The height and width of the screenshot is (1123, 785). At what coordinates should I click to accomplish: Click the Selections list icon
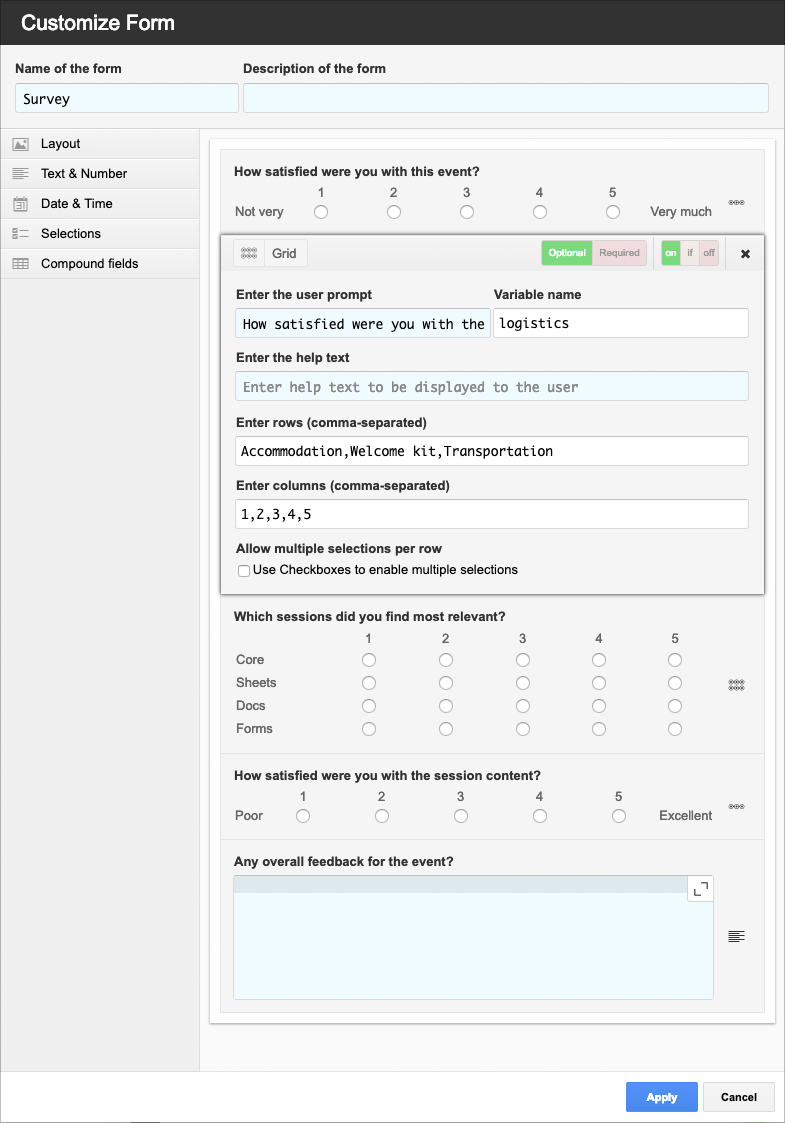pyautogui.click(x=21, y=234)
